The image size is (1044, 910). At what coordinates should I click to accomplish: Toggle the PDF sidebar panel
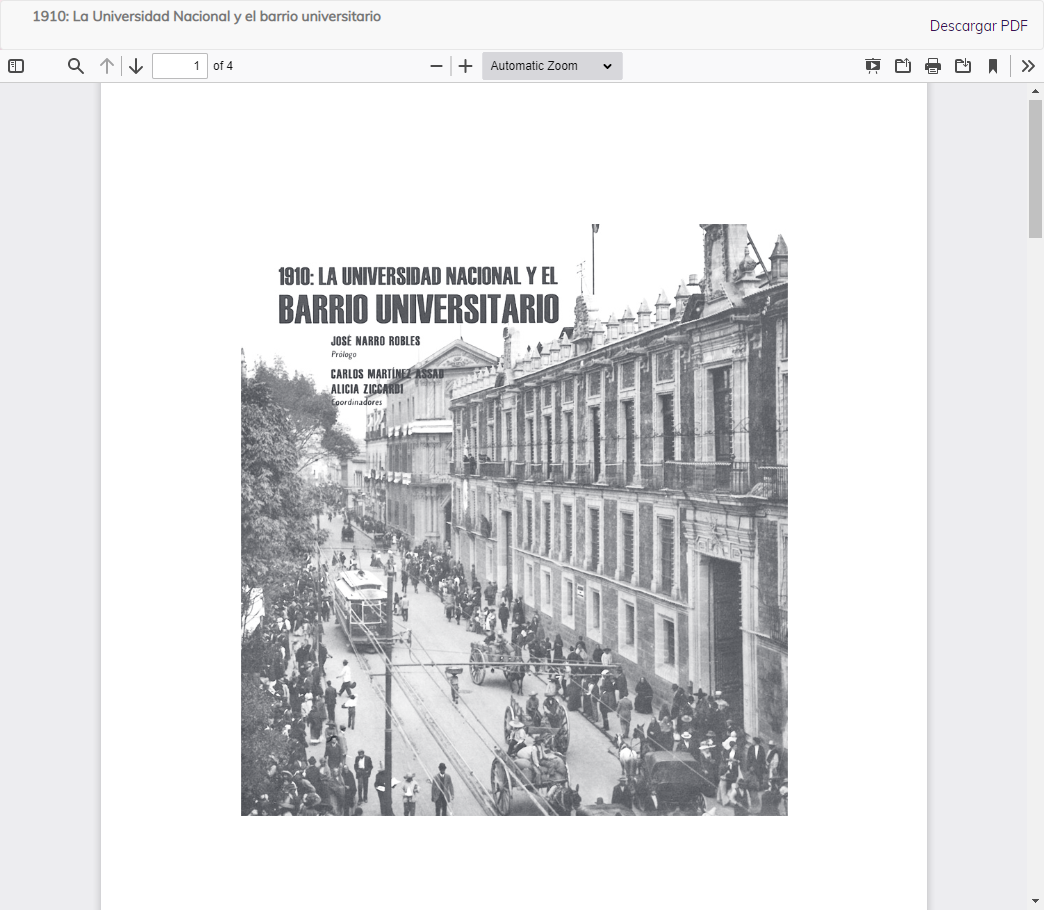pos(16,66)
